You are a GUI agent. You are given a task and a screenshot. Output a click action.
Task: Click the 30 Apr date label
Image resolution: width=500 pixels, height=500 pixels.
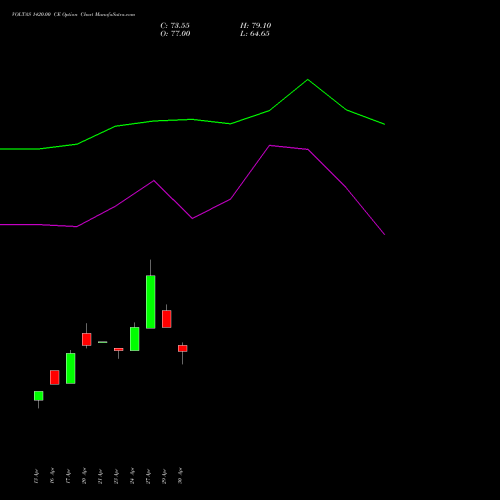[180, 476]
